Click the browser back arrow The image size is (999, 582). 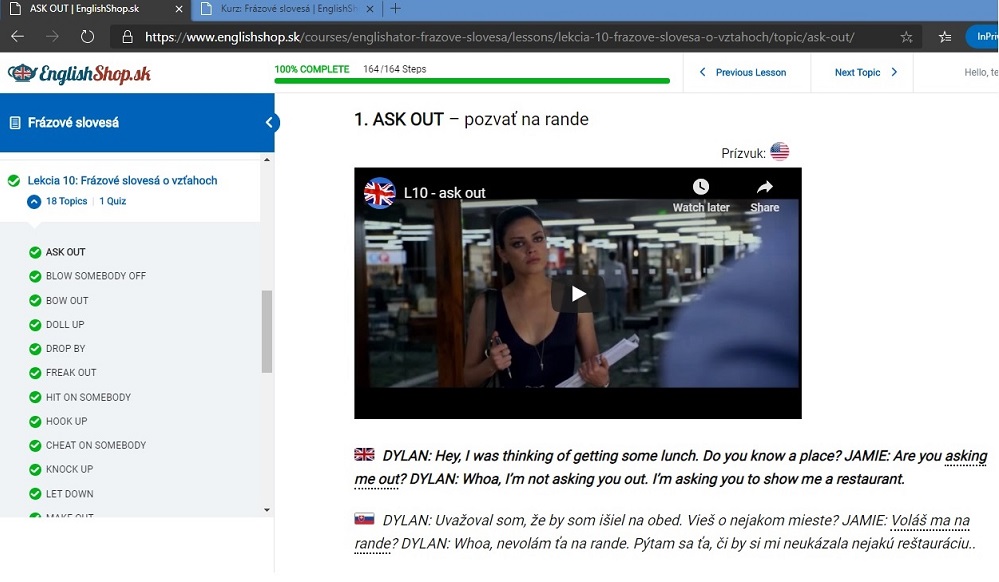pyautogui.click(x=17, y=37)
